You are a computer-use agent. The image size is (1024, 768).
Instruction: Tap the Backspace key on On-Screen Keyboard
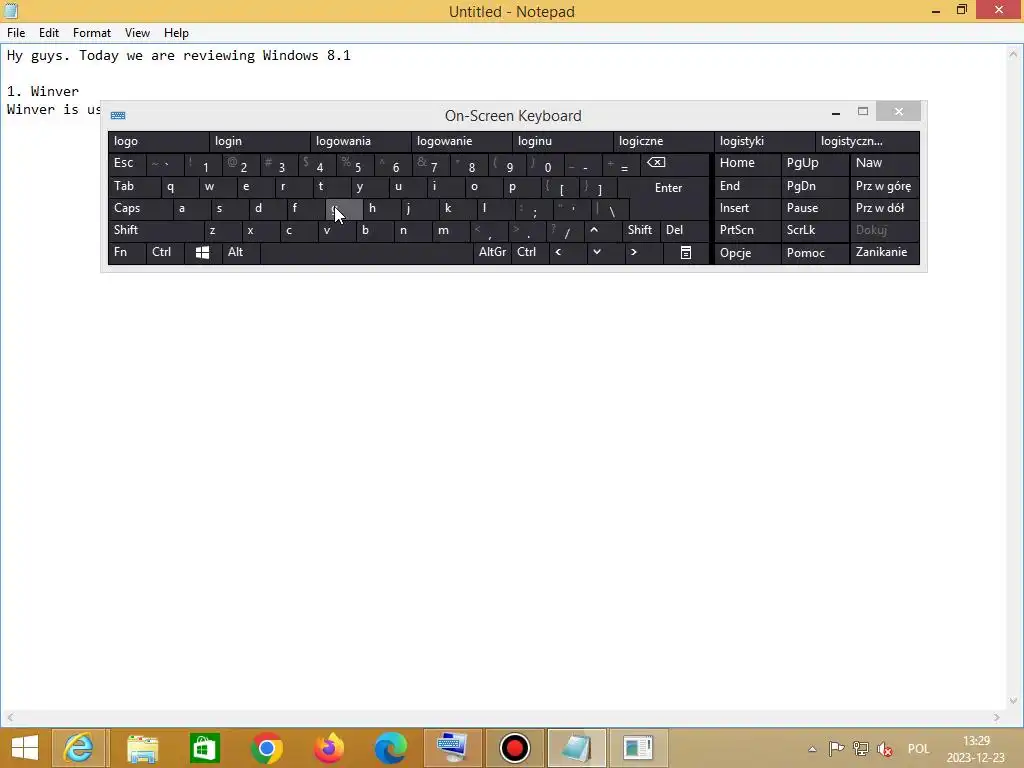(x=674, y=163)
